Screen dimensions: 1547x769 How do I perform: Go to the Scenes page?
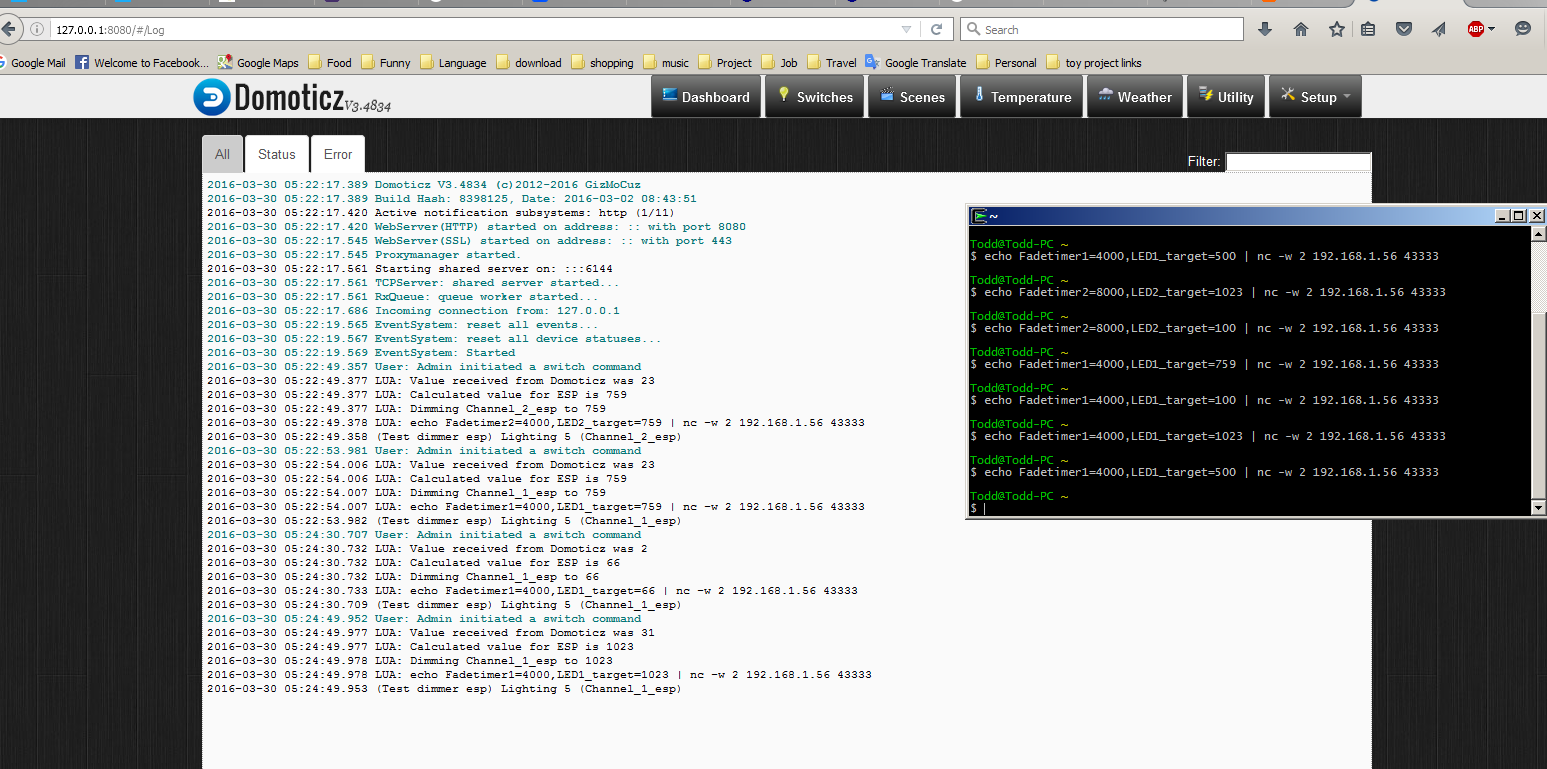(911, 97)
